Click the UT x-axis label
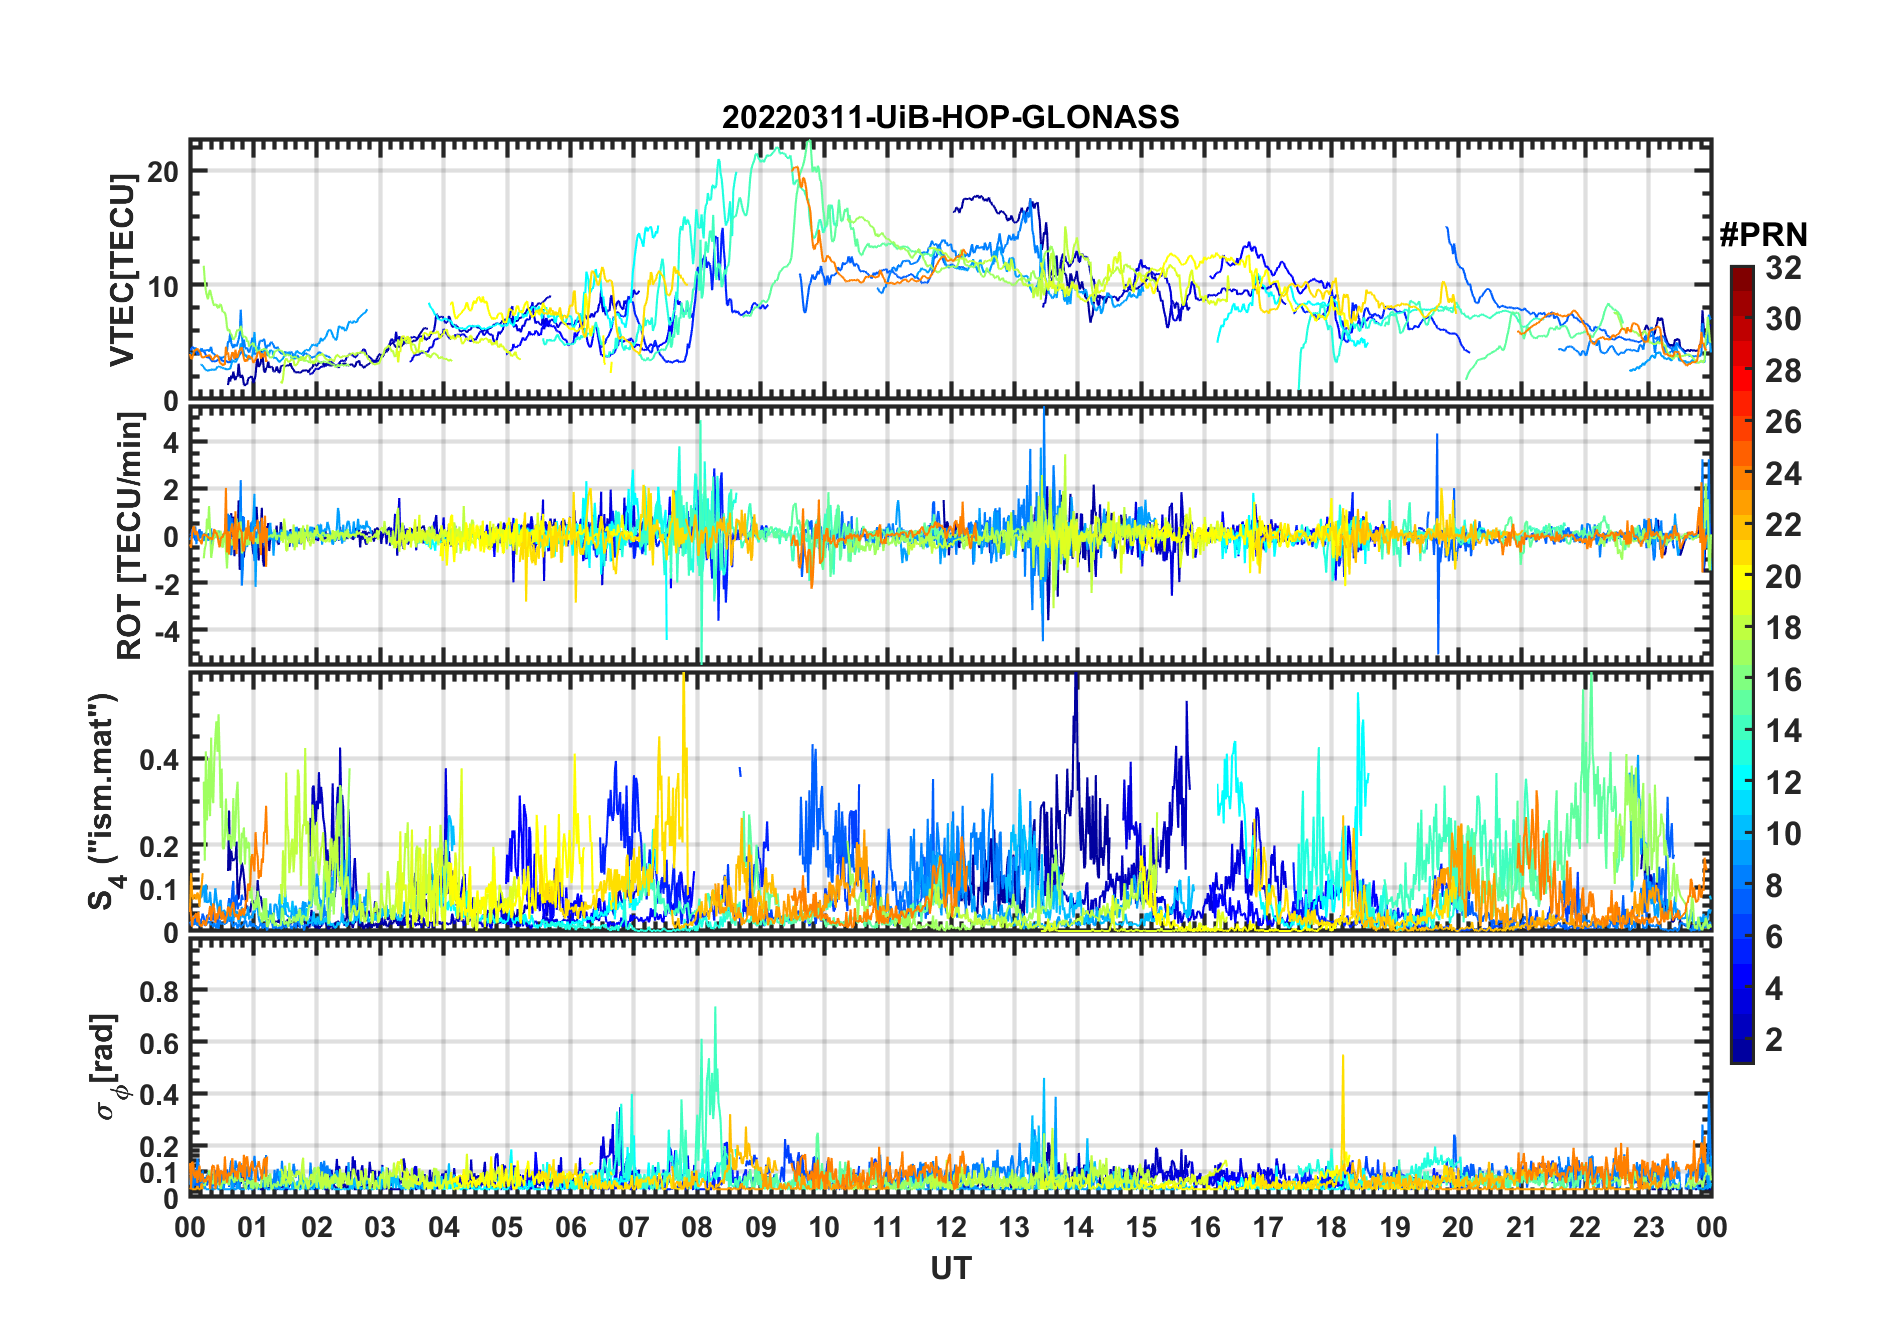Viewport: 1902px width, 1330px height. [x=950, y=1268]
